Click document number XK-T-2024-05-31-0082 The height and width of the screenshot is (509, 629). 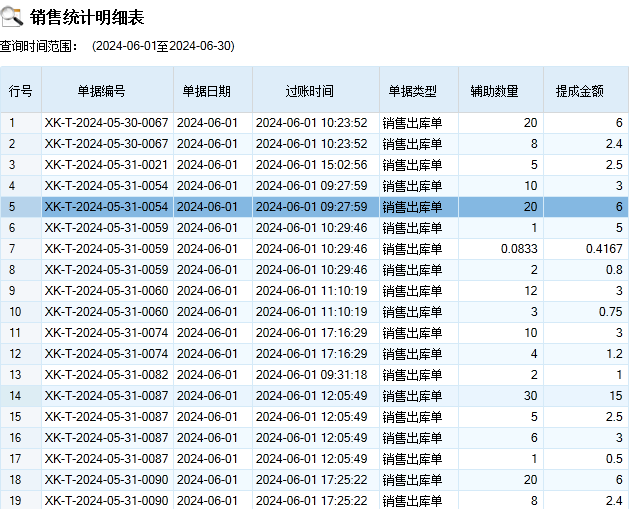[106, 375]
